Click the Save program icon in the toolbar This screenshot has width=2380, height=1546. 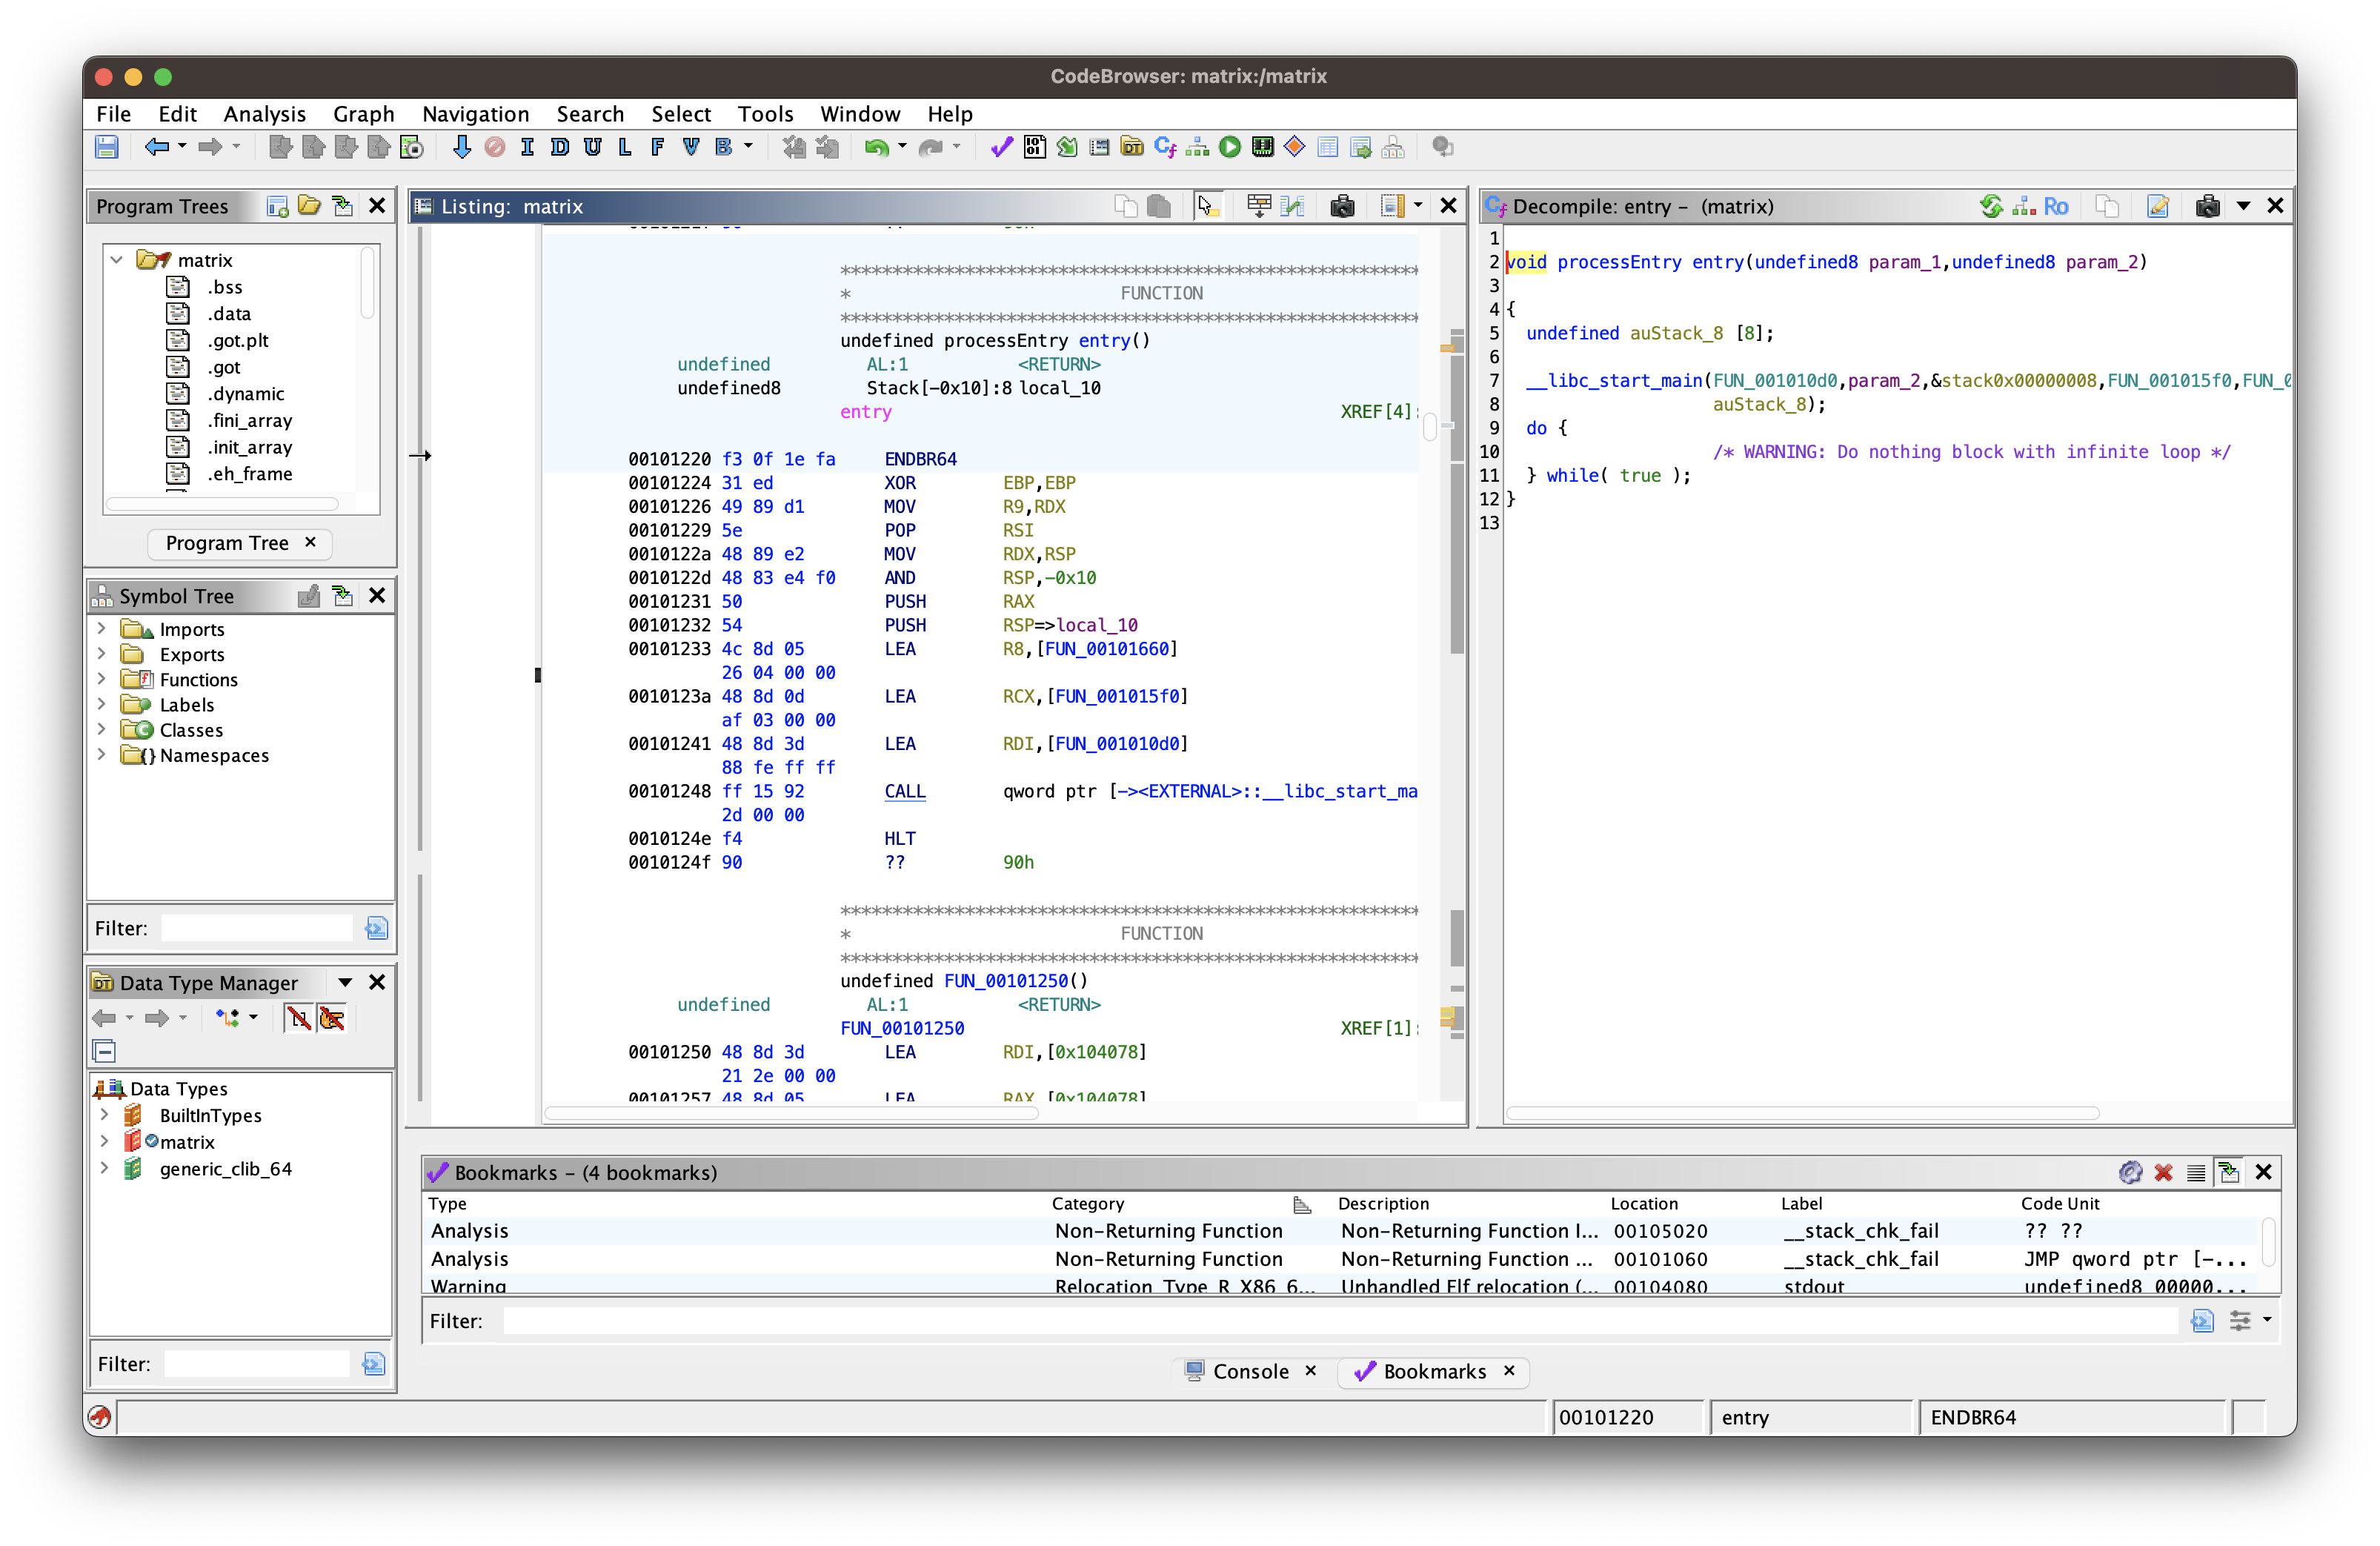tap(107, 148)
